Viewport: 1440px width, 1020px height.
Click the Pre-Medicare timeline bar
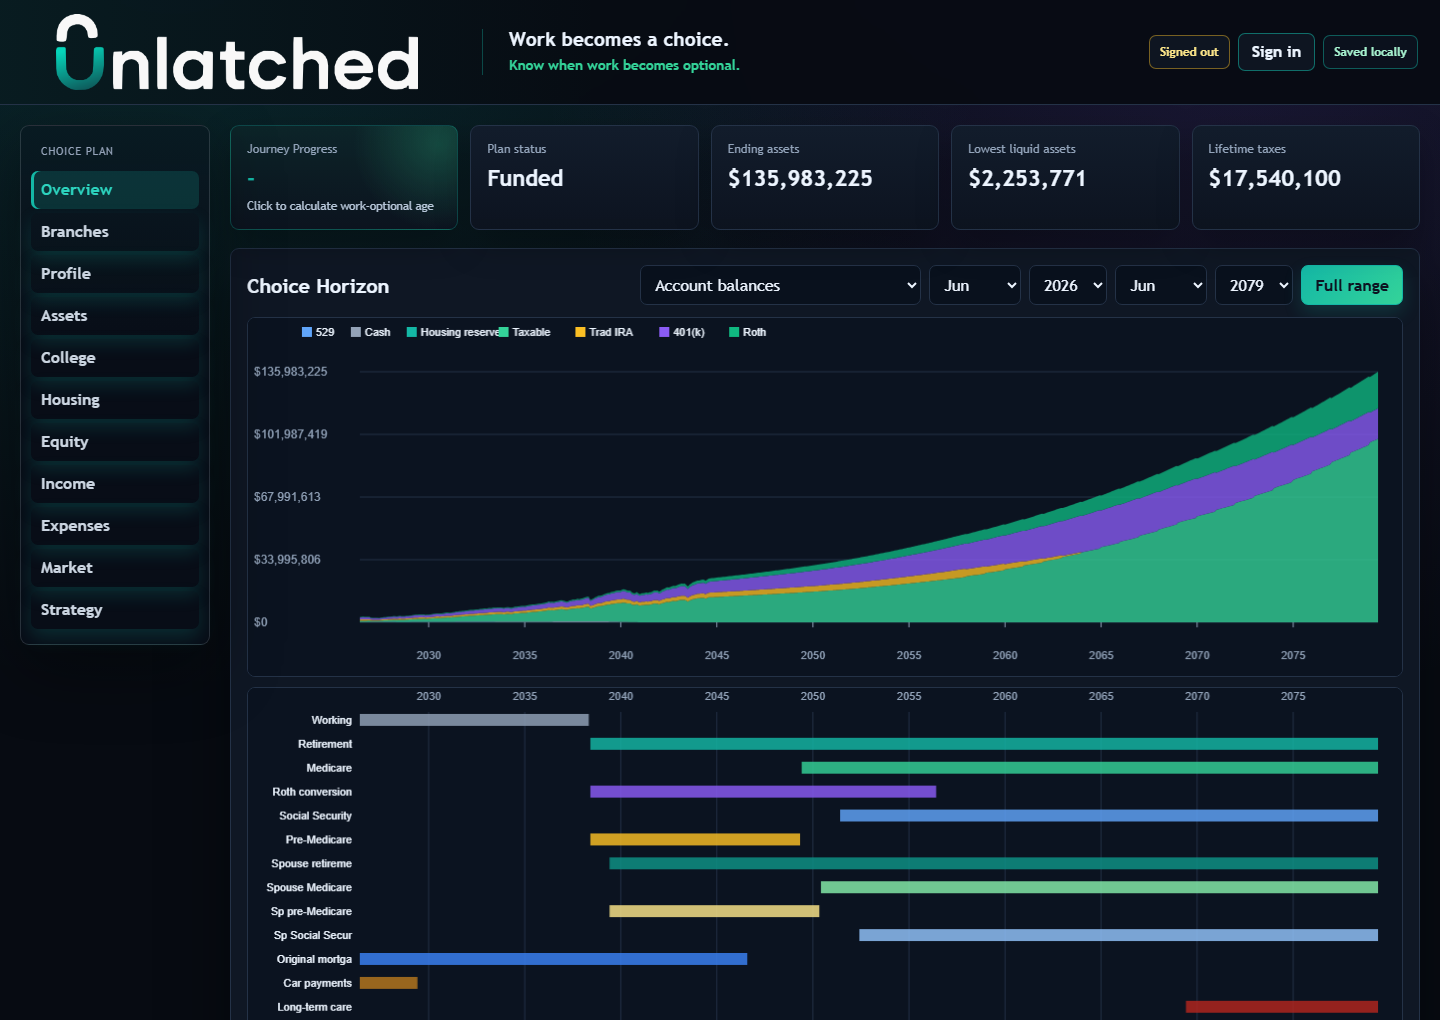[695, 840]
